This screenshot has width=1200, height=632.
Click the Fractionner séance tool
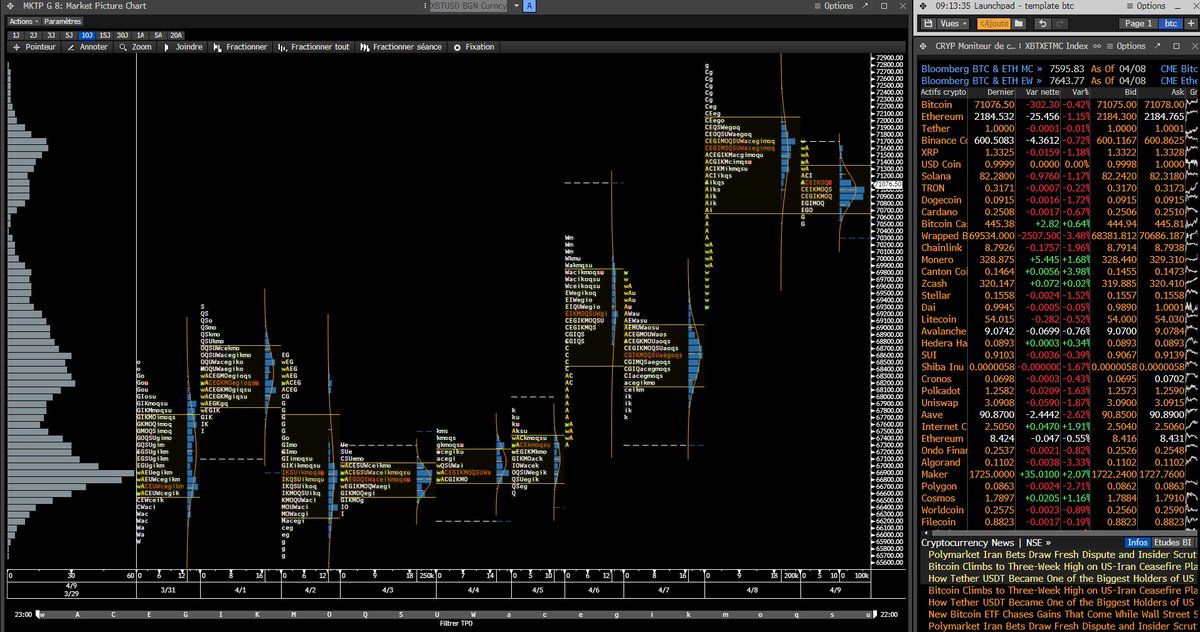point(401,47)
